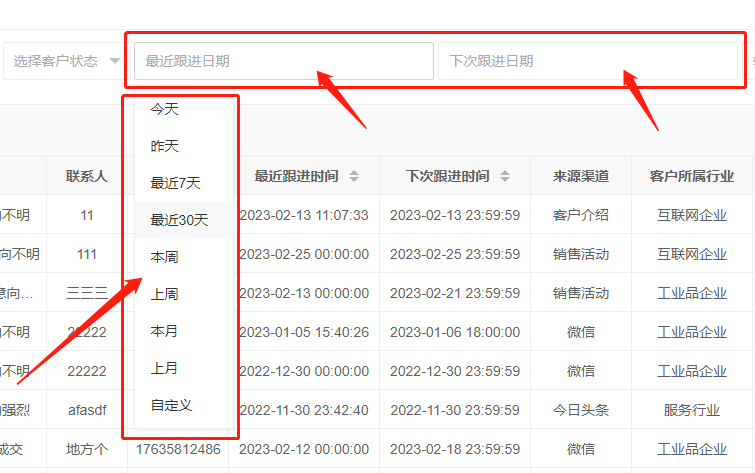Click the 今日头条 source cell

[x=581, y=410]
